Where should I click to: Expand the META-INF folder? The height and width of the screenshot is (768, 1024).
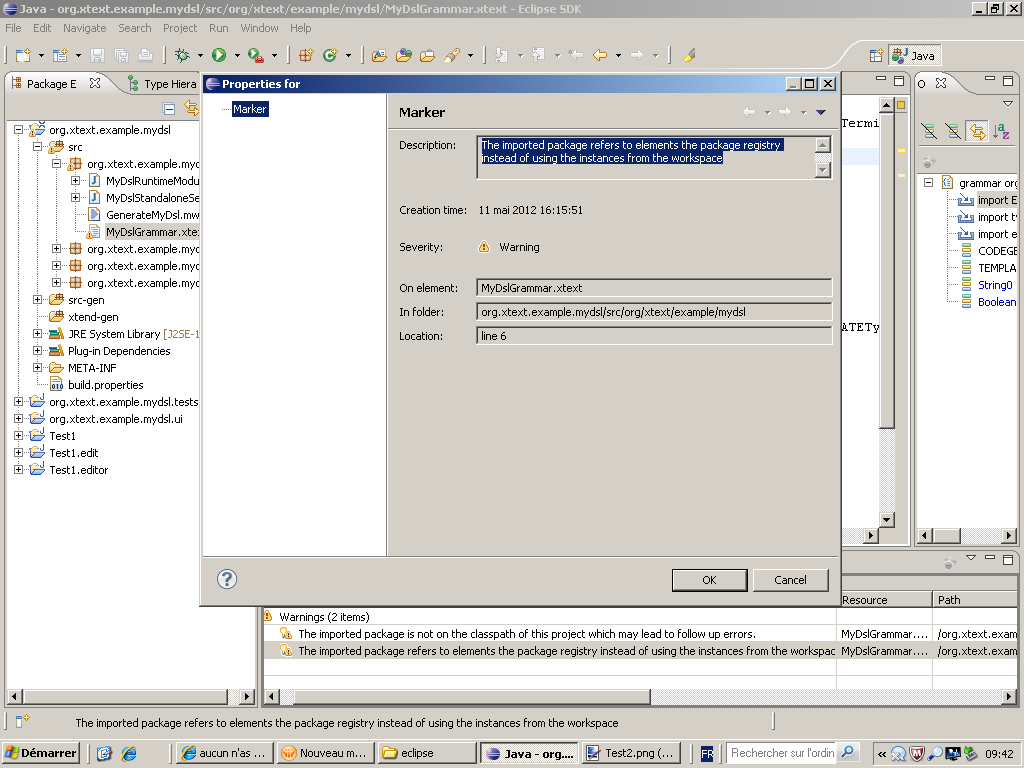coord(38,368)
